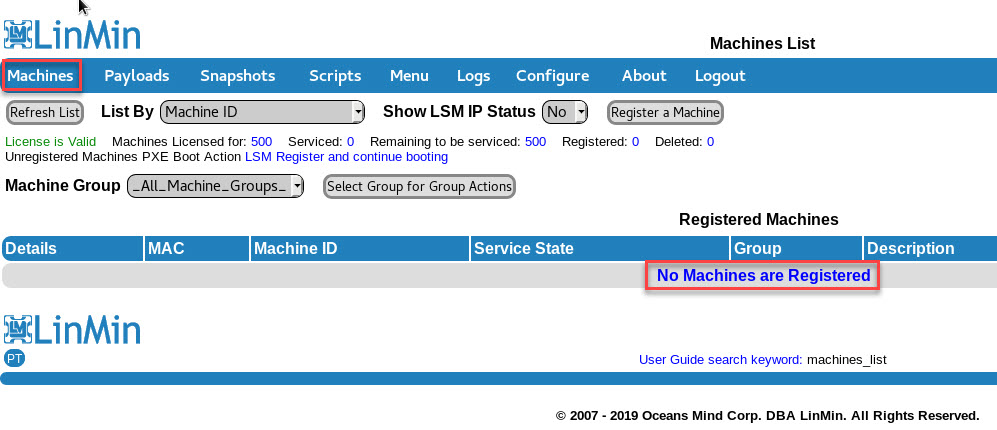Click the User Guide search keyword link
Screen dimensions: 997x430
pos(720,359)
